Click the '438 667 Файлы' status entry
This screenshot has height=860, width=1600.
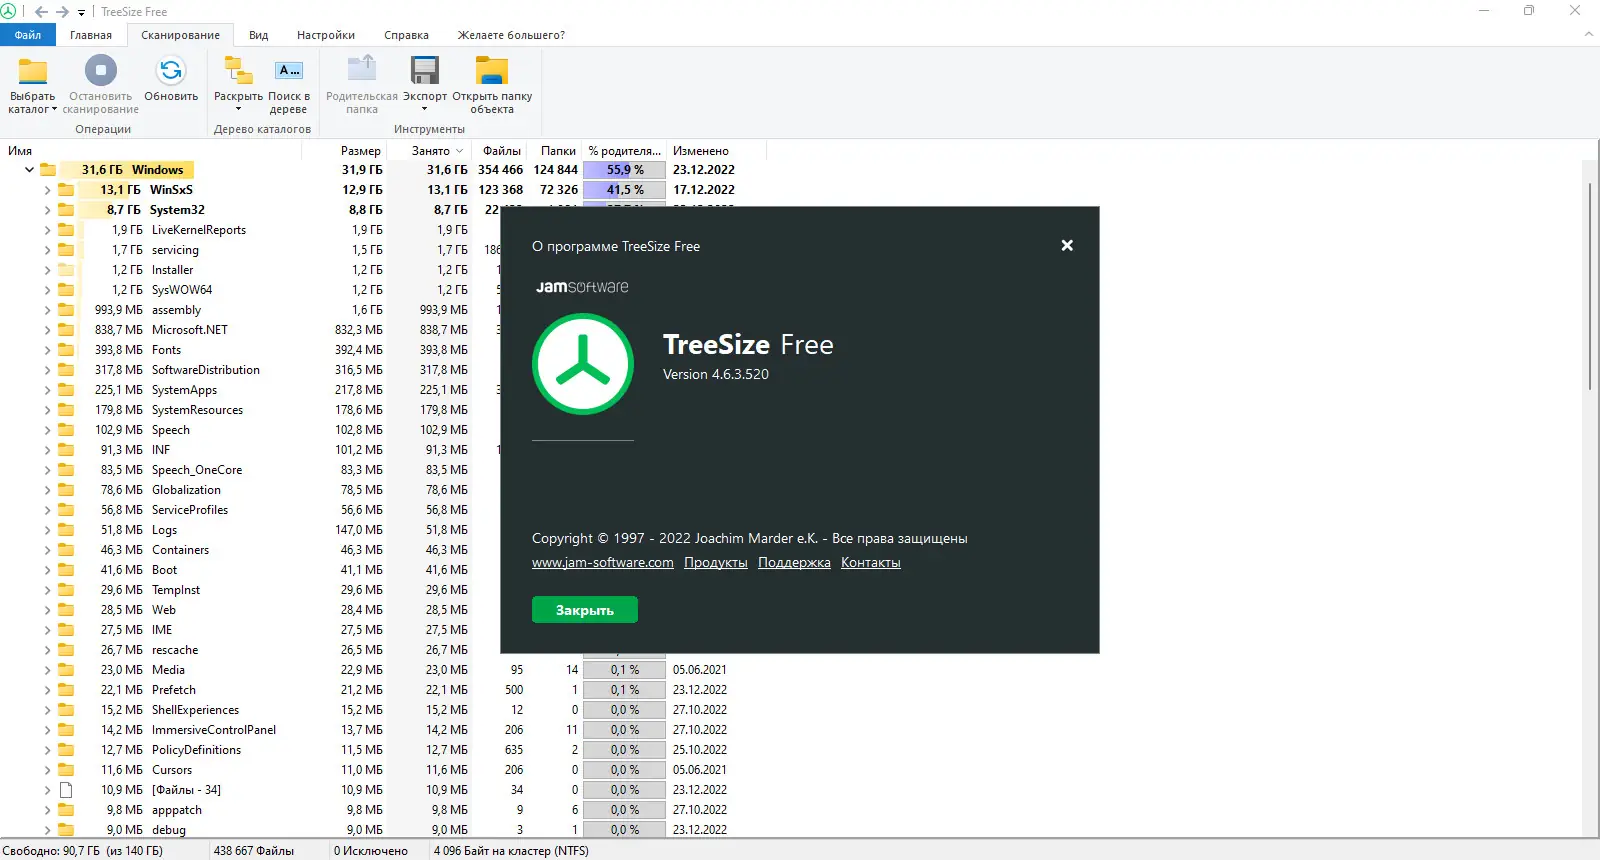[x=254, y=851]
